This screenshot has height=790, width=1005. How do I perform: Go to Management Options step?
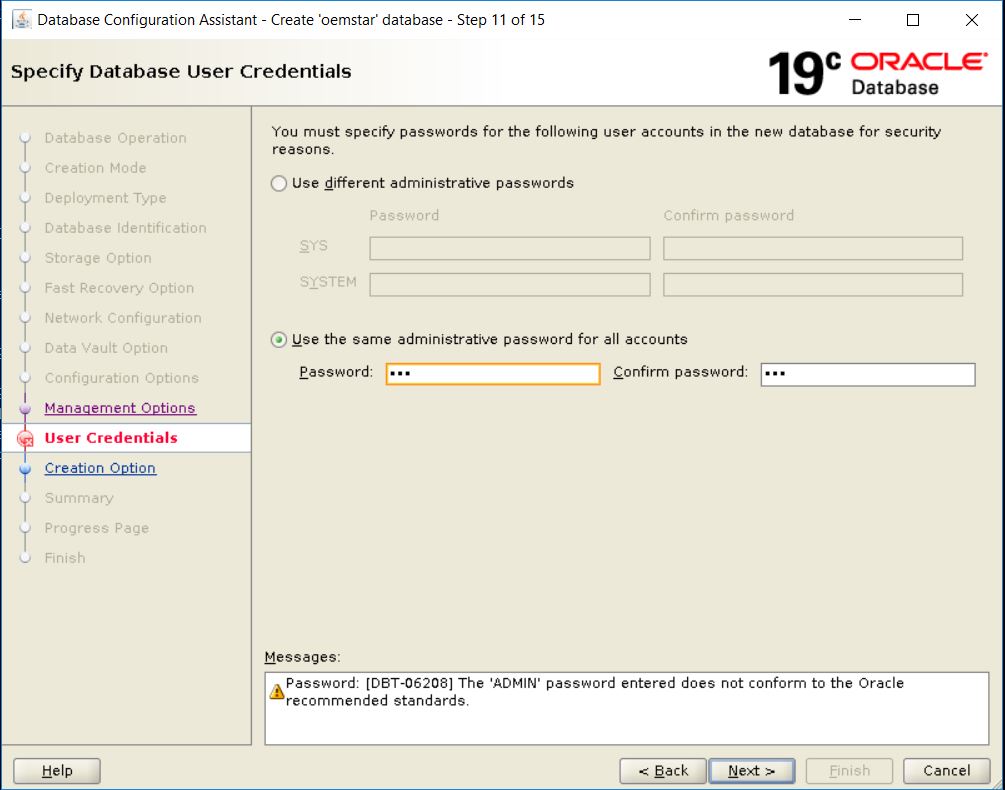120,408
